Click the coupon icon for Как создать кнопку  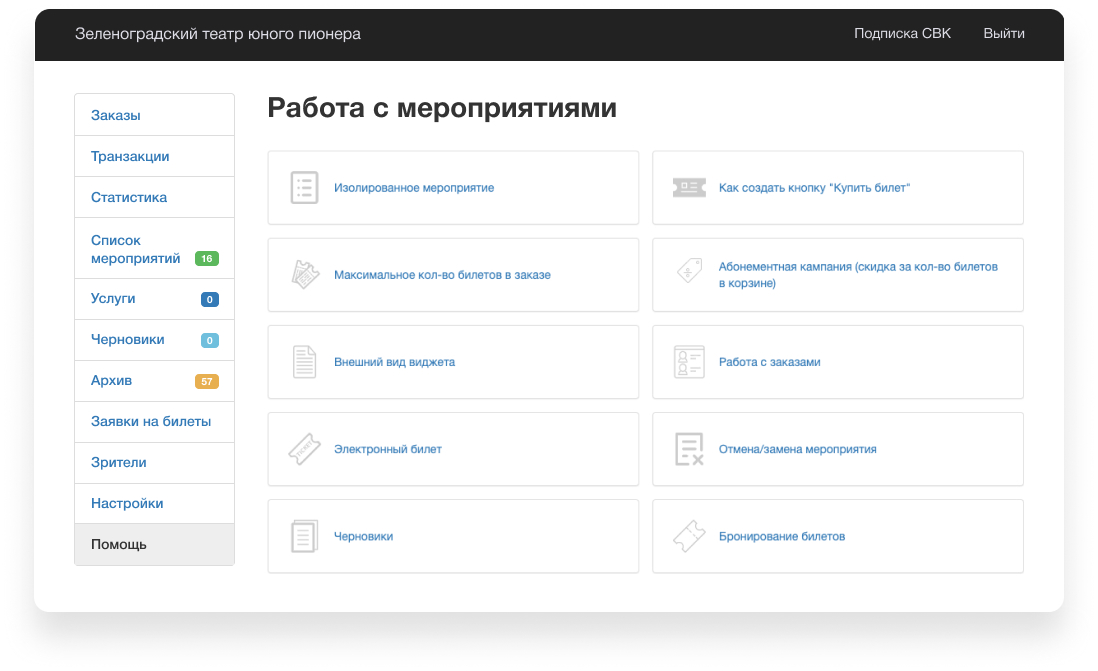pyautogui.click(x=689, y=188)
